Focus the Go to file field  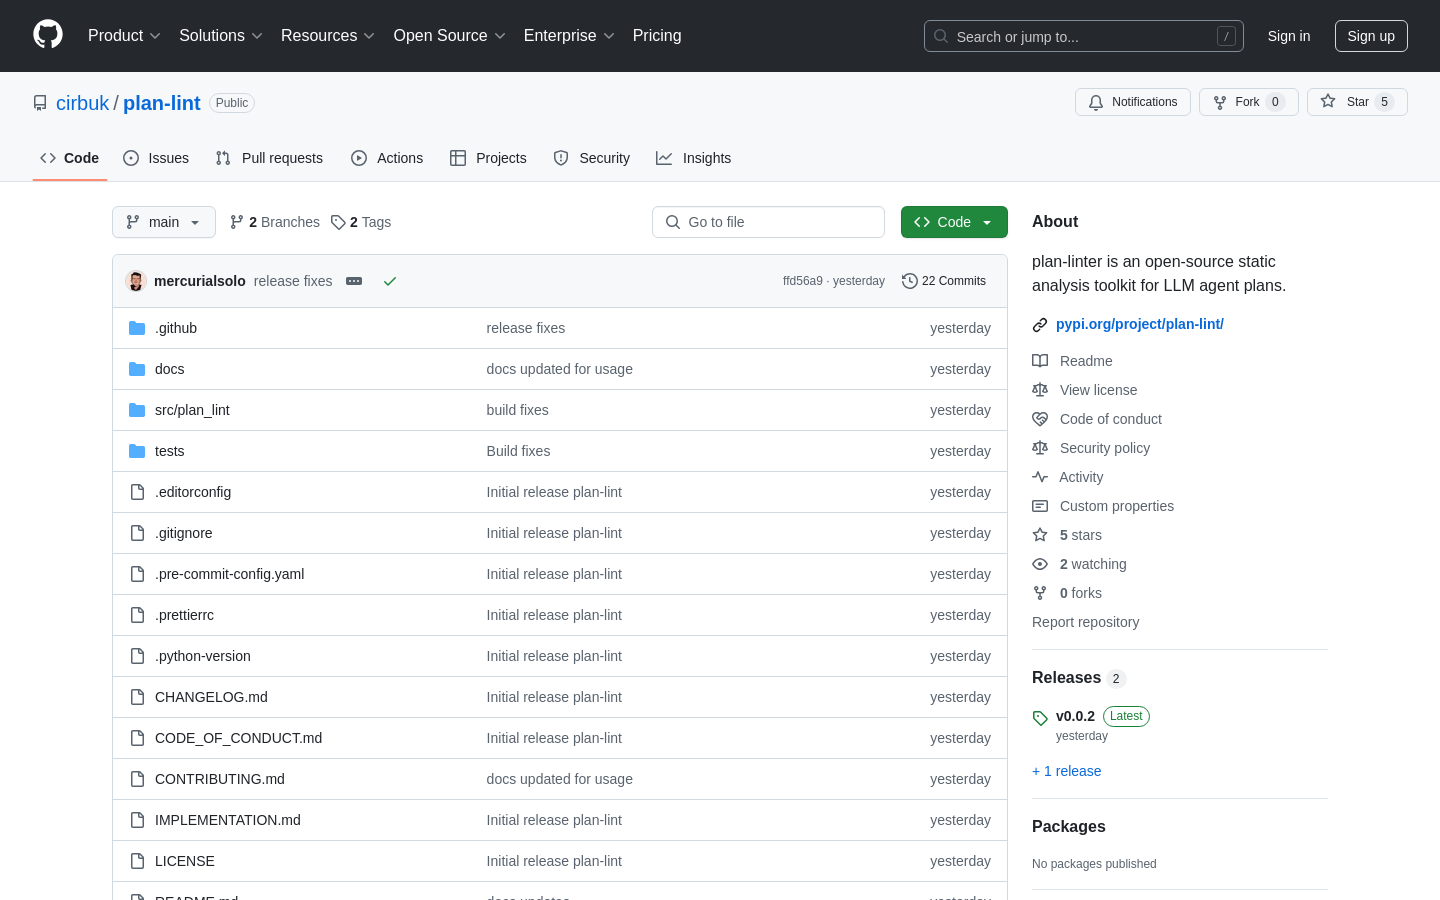click(768, 222)
